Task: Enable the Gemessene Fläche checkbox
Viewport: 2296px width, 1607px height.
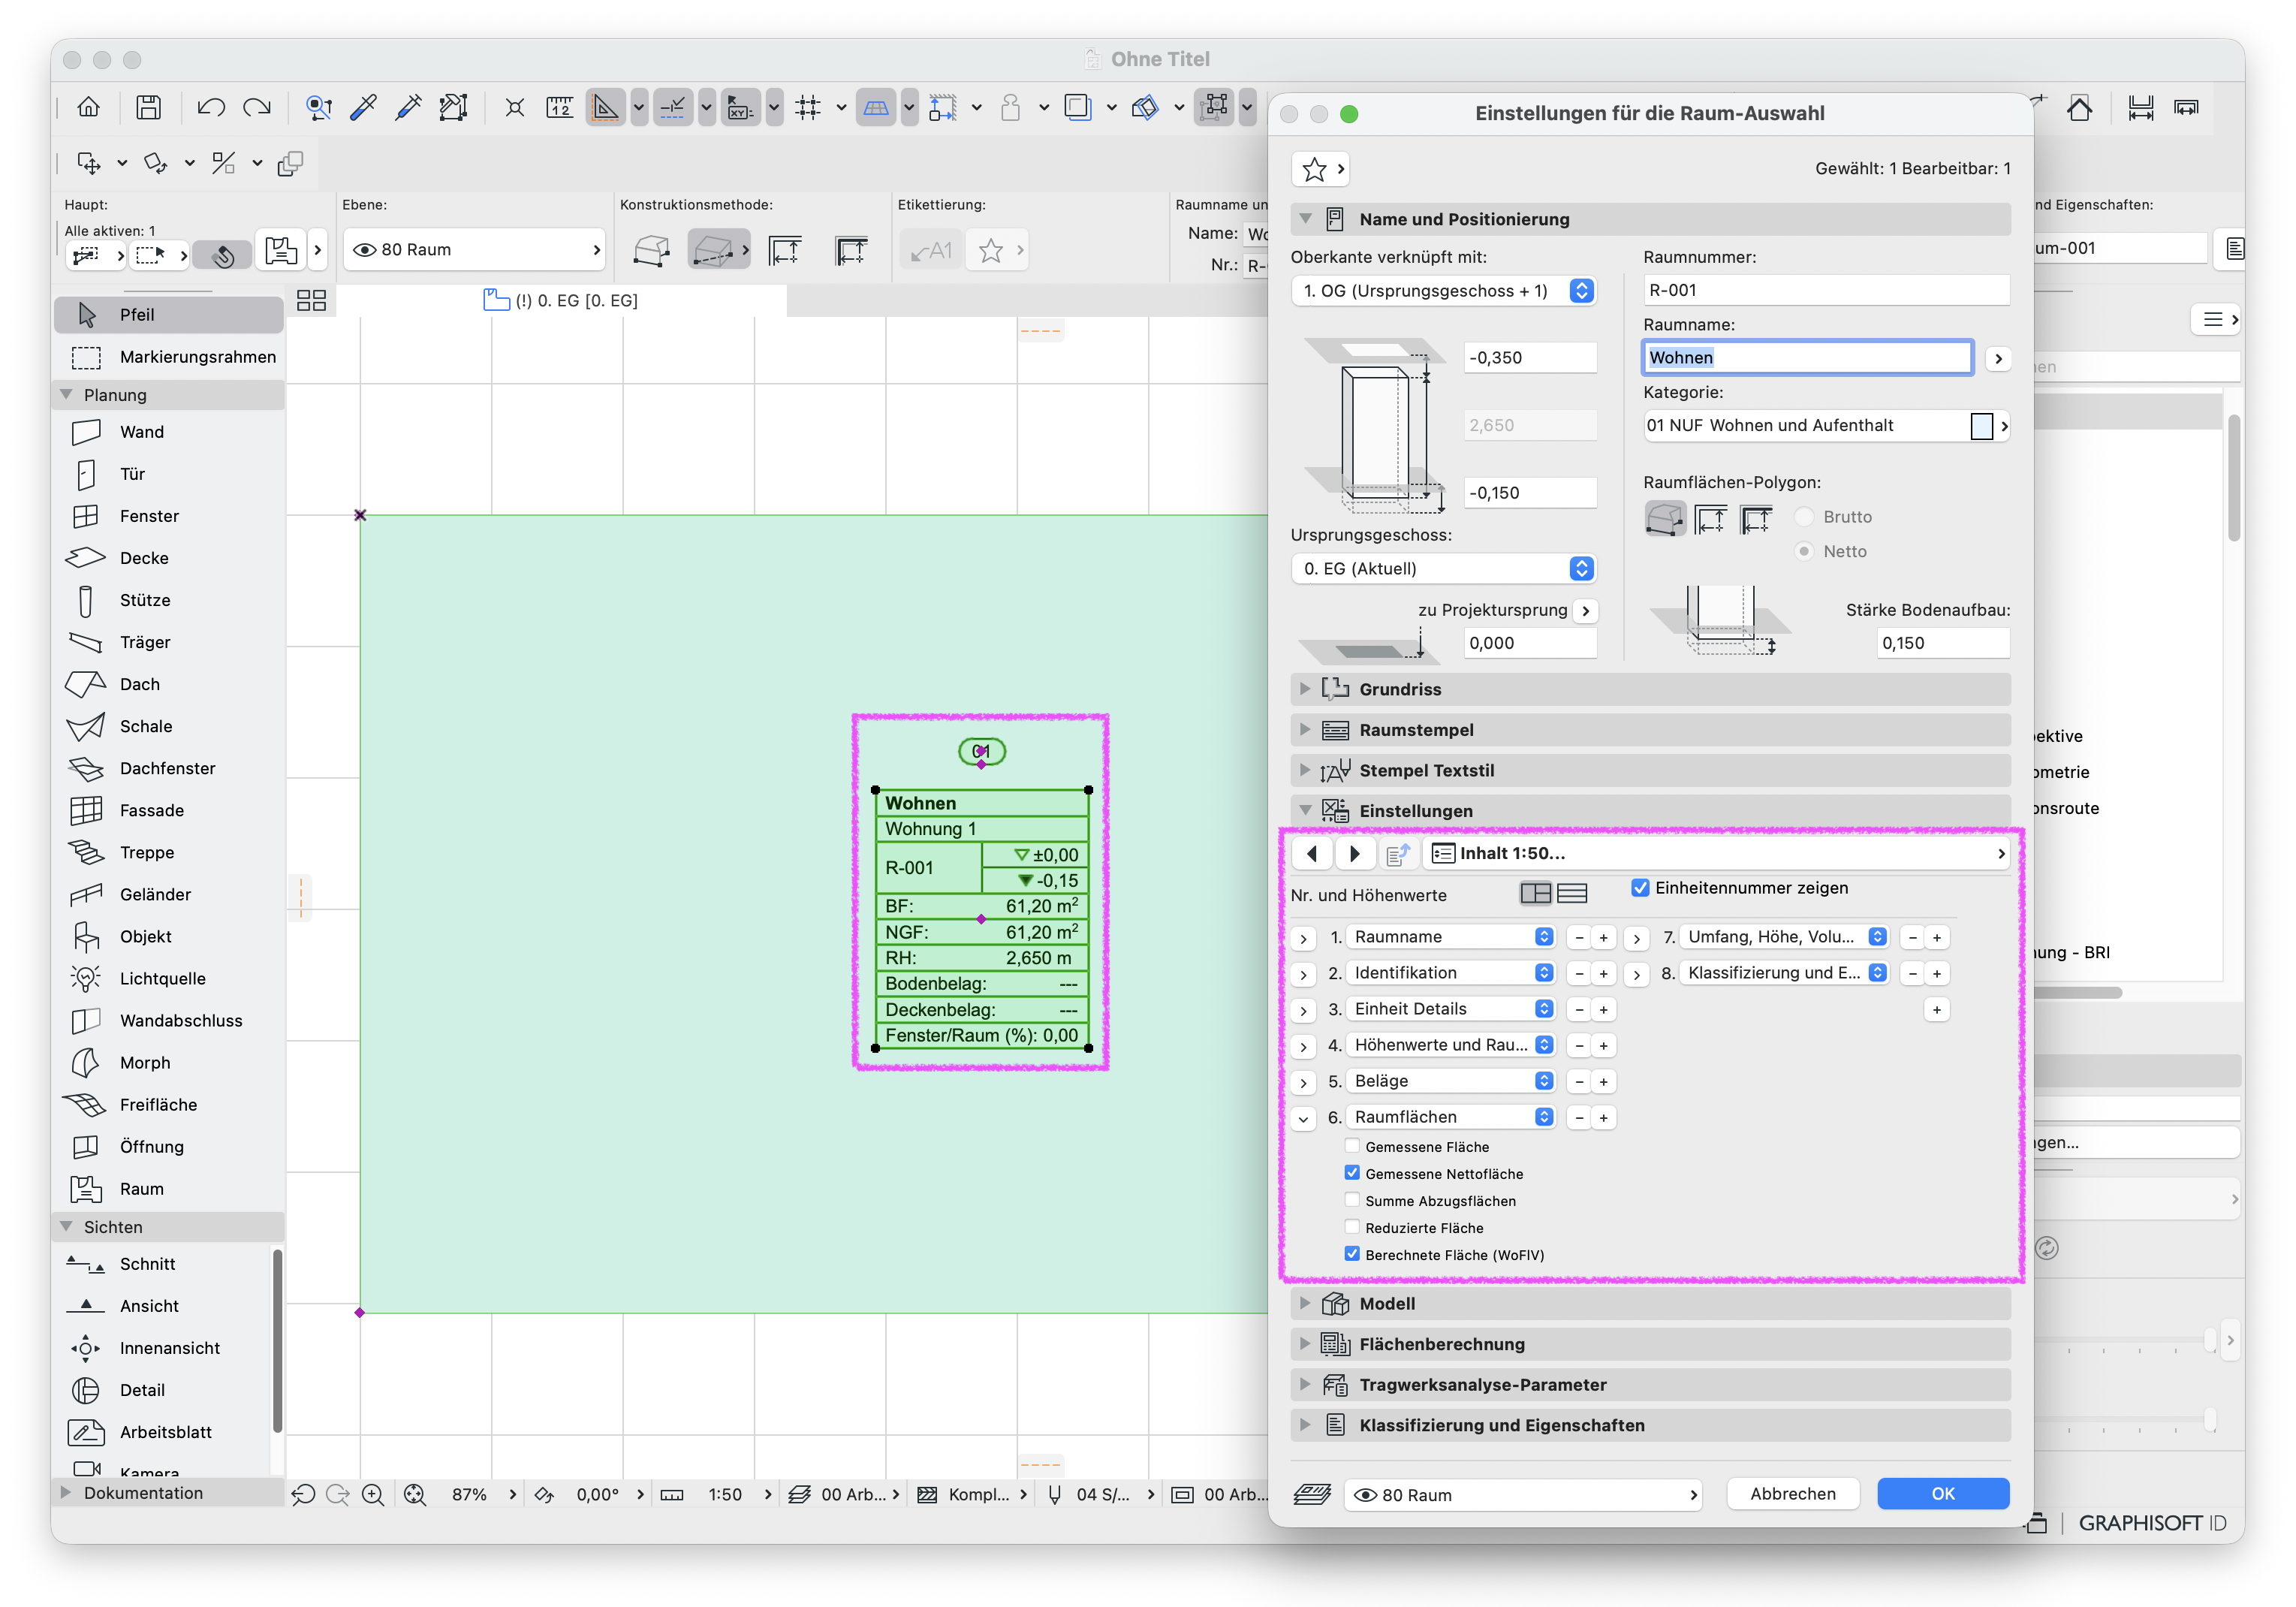Action: (1352, 1147)
